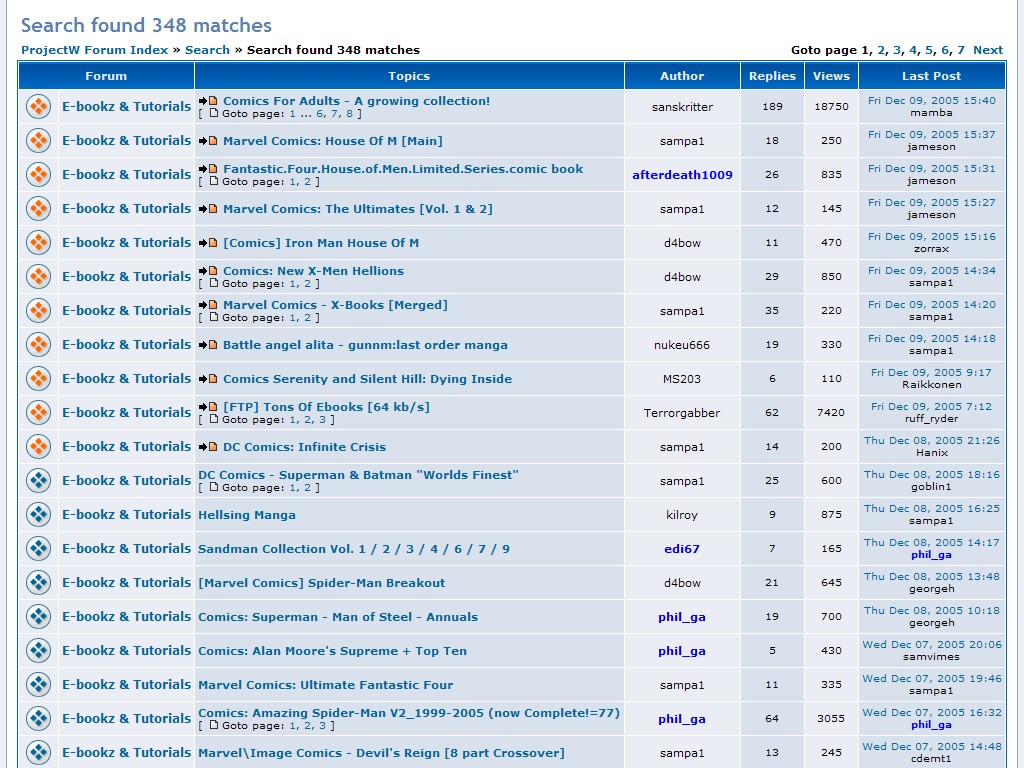The width and height of the screenshot is (1024, 768).
Task: Go to page 3 of [FTP] Tons Of Ebooks
Action: [323, 420]
